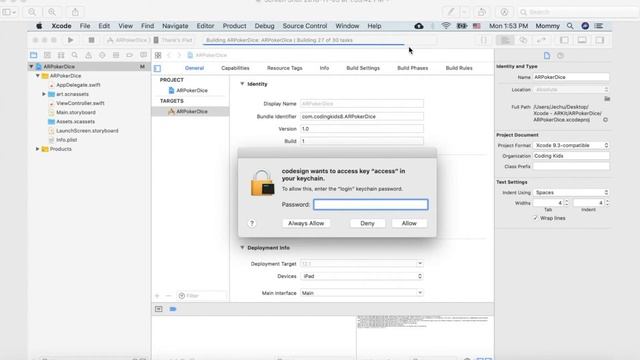Click the Bundle Identifier field

coord(362,116)
